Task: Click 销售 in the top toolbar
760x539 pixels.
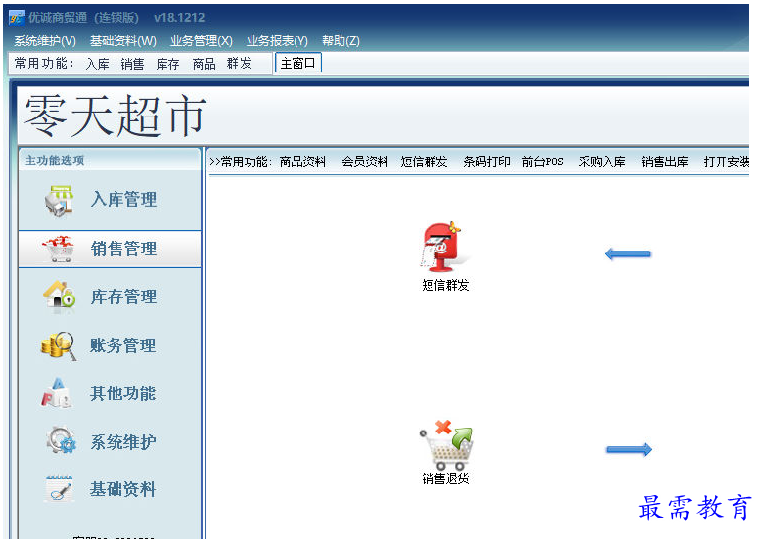Action: point(132,64)
